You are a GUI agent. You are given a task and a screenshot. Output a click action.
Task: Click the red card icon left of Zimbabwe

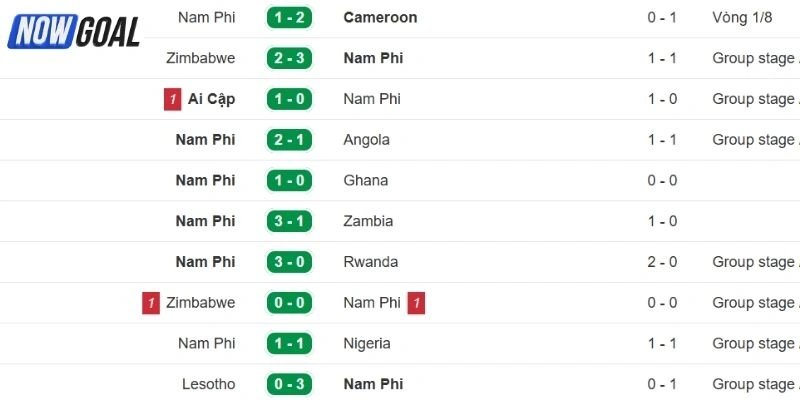coord(151,303)
